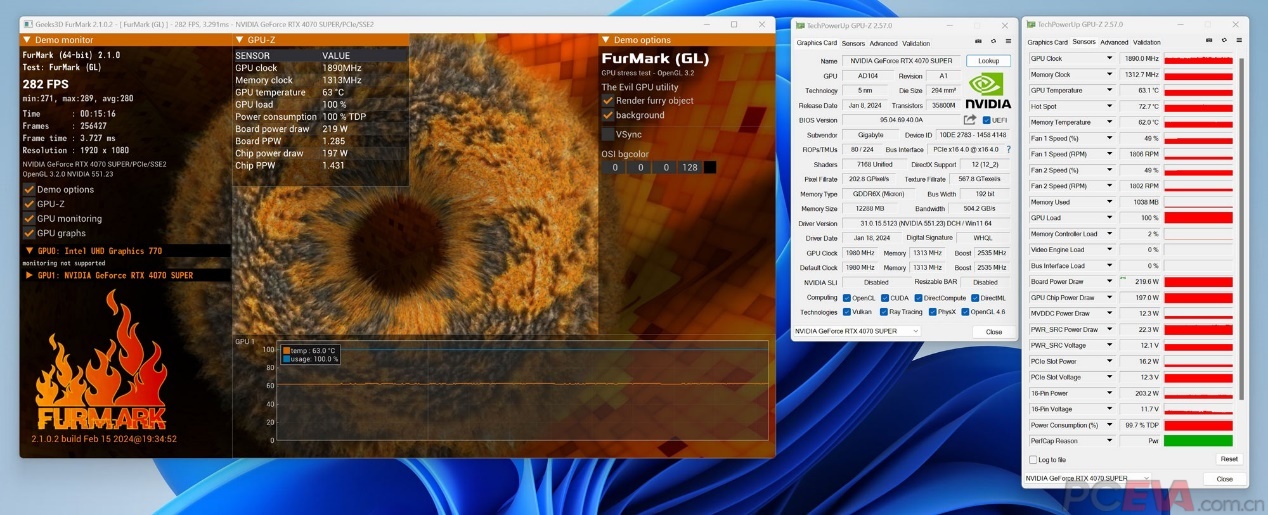Click the GPU-Z Graphics Card window title icon
1268x515 pixels.
(x=799, y=23)
